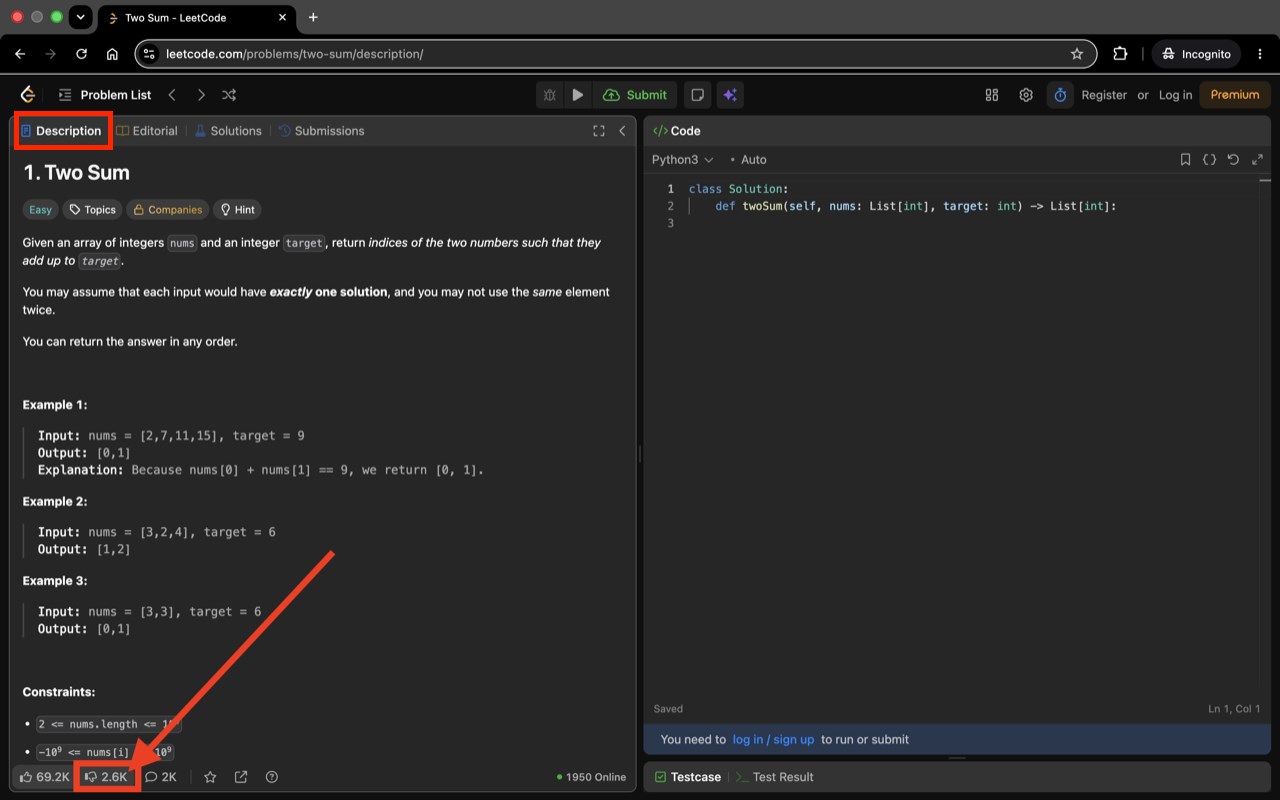Reveal the Hint

click(238, 210)
